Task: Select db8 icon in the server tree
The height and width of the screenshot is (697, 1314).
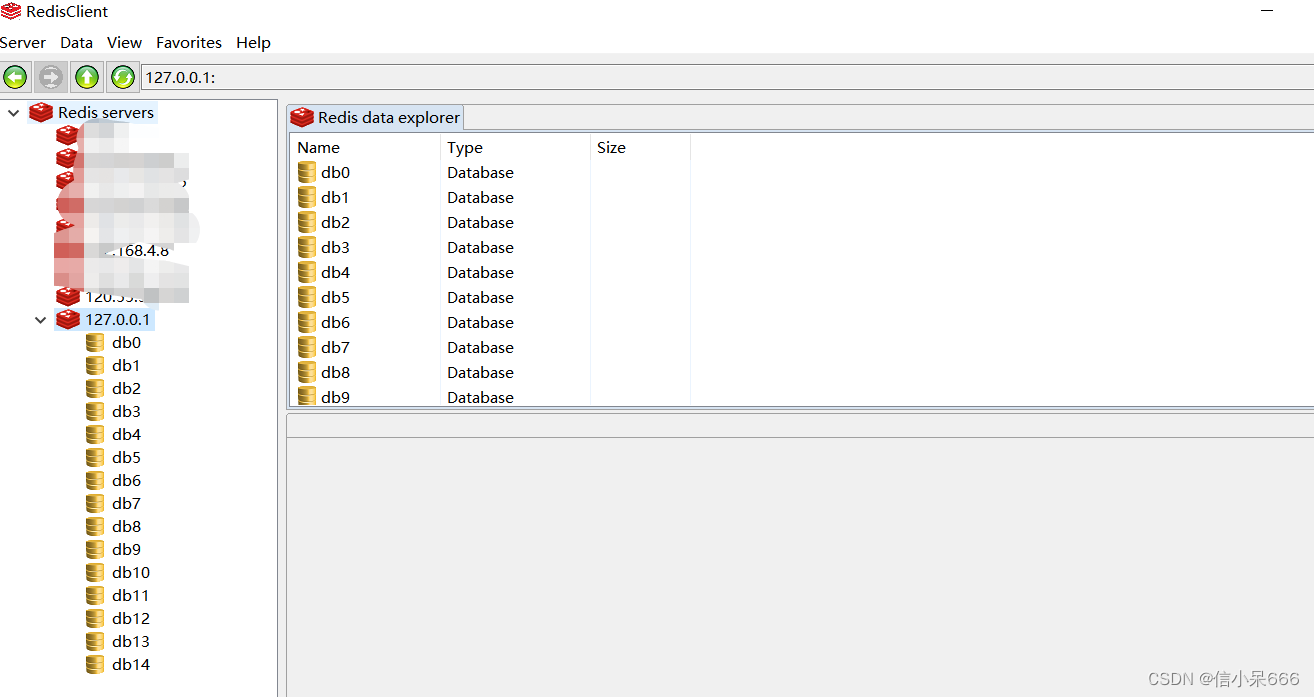Action: click(95, 527)
